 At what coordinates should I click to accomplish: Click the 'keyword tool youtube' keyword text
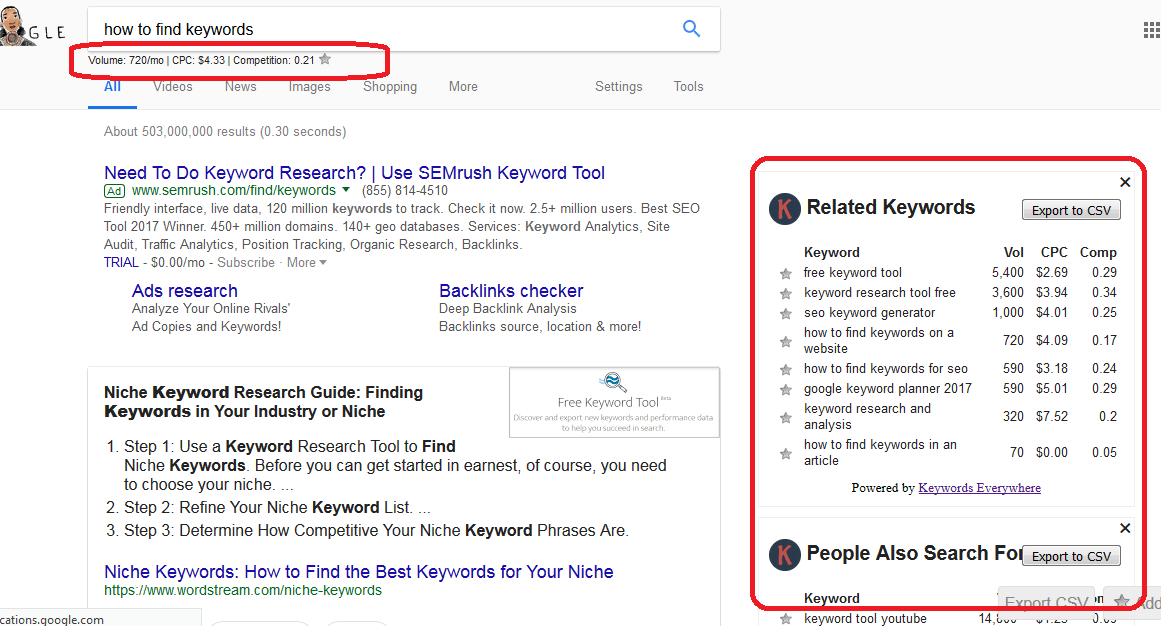pos(865,619)
